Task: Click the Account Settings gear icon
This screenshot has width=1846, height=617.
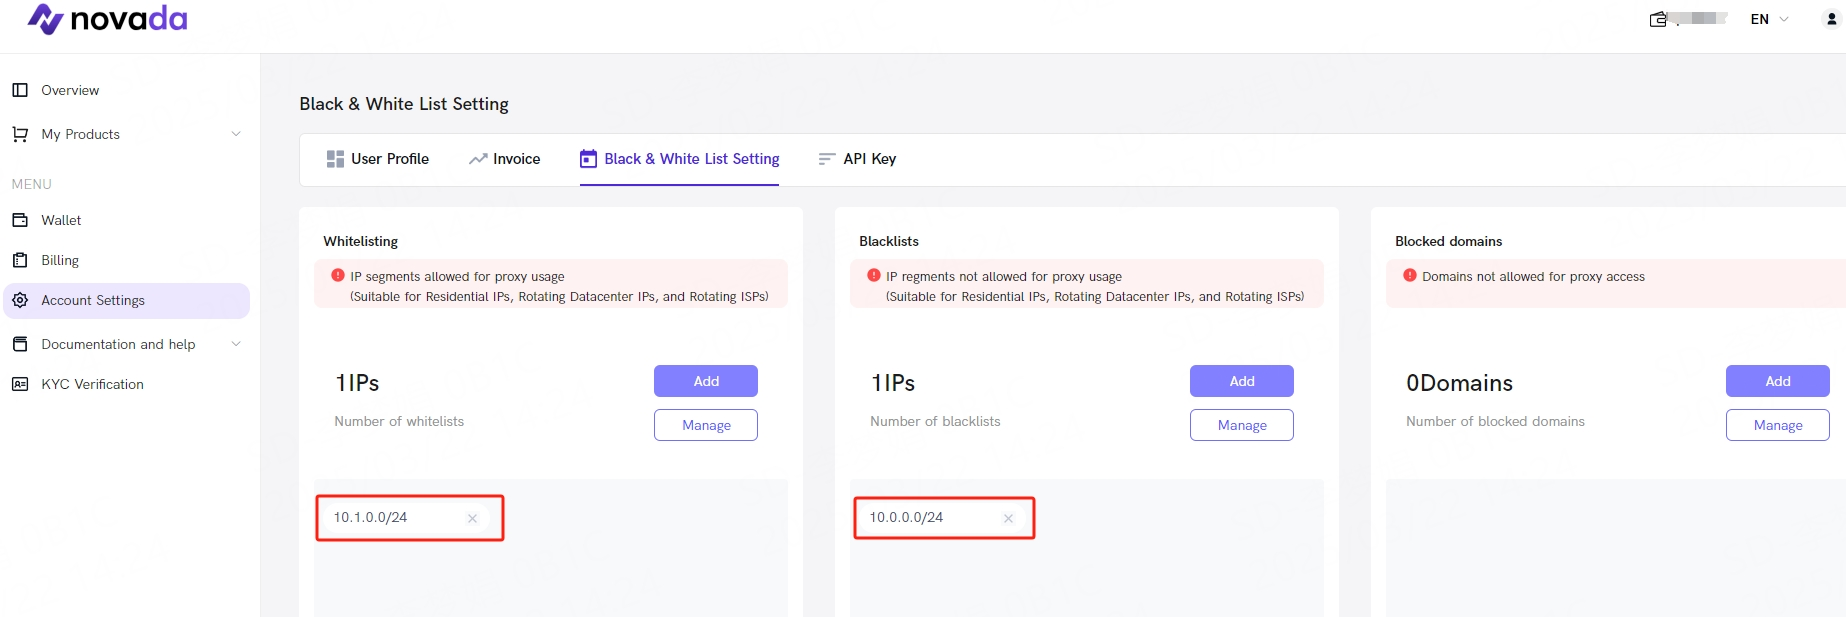Action: (x=20, y=300)
